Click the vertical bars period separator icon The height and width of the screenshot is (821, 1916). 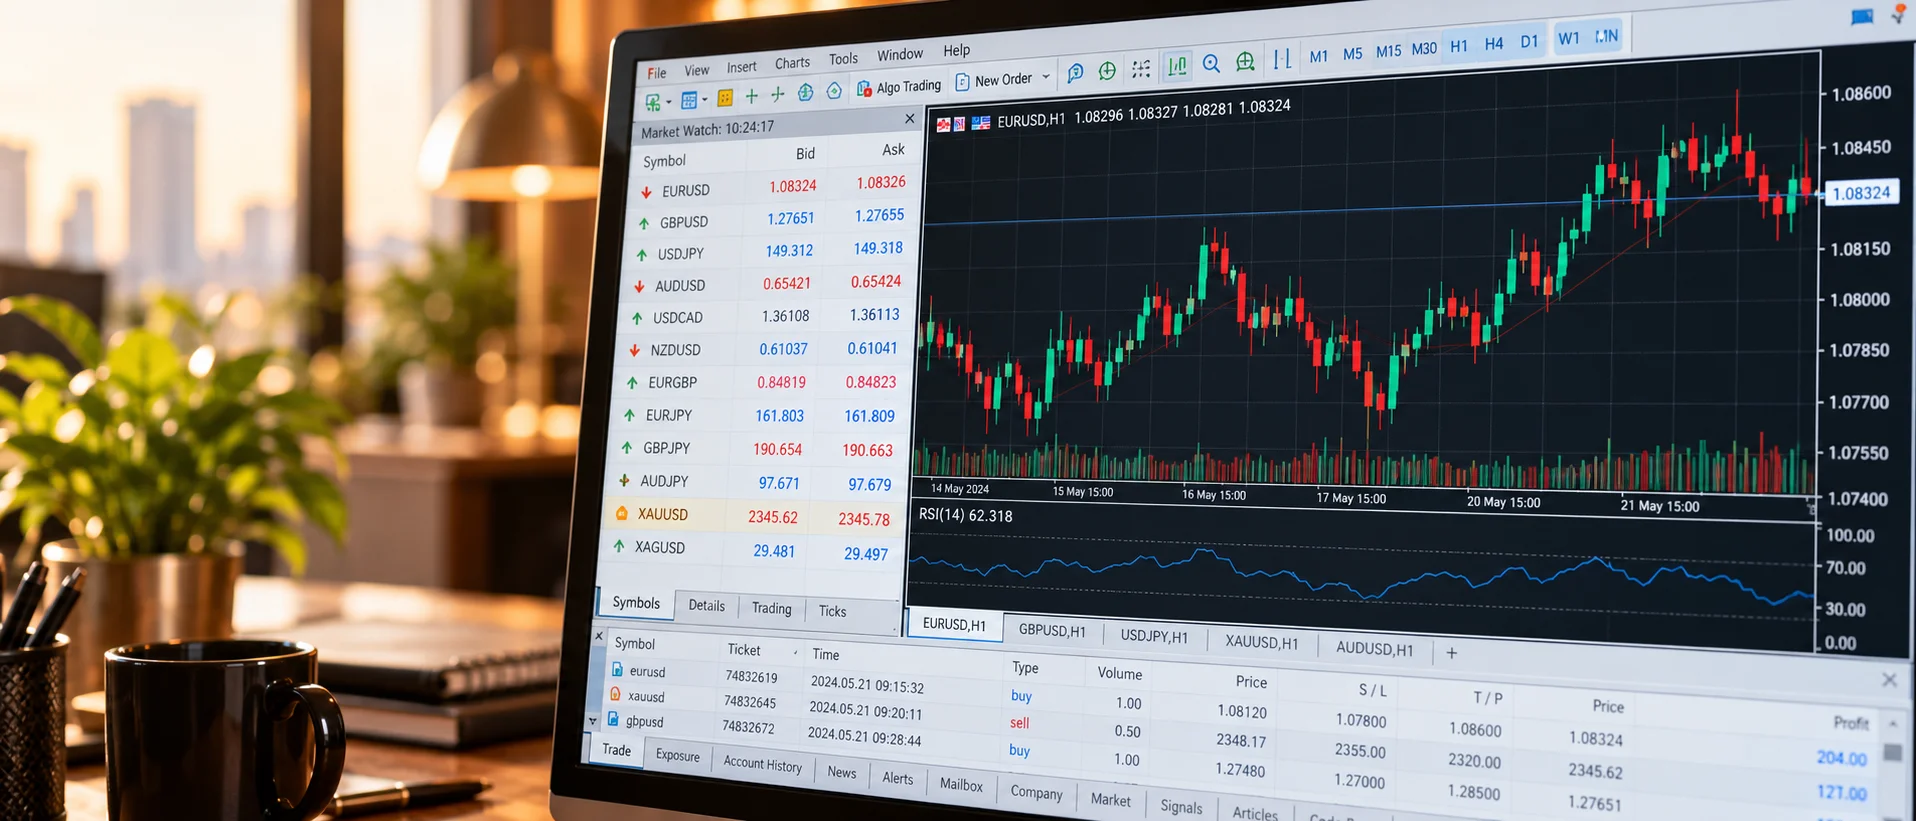pyautogui.click(x=1282, y=59)
